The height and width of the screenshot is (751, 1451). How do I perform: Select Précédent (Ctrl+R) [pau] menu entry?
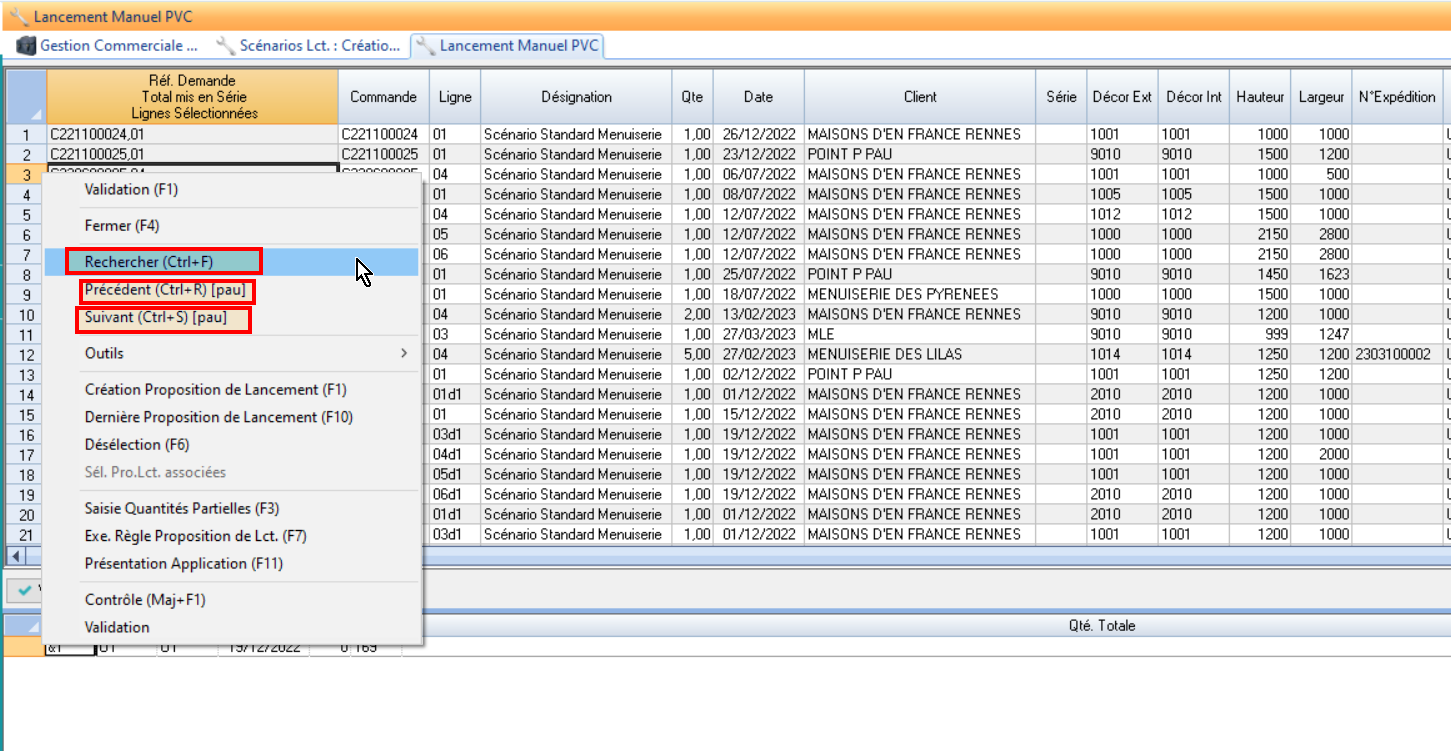pos(167,290)
